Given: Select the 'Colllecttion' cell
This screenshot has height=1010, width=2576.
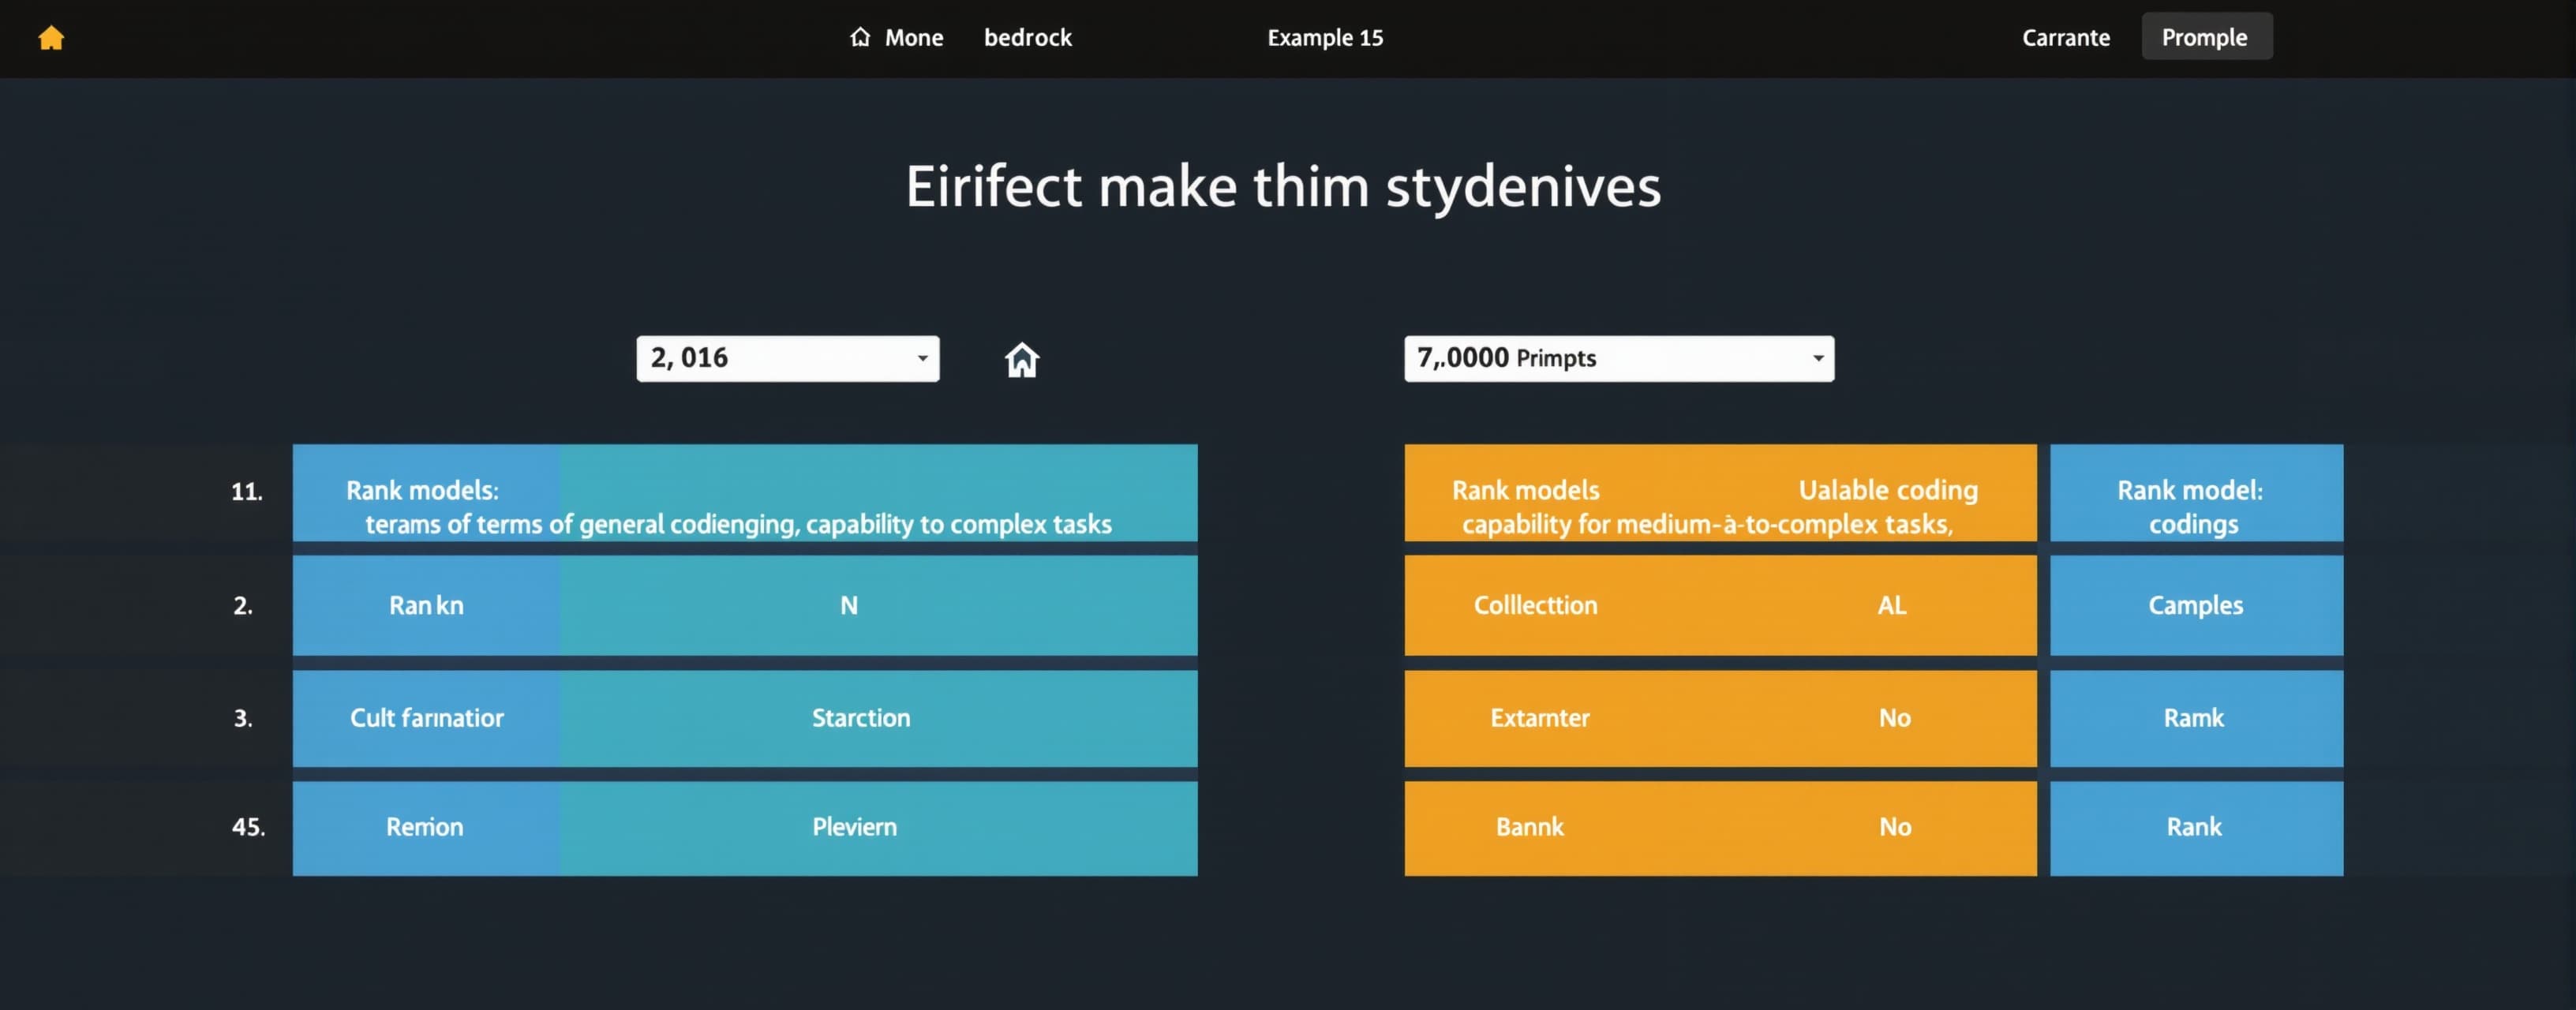Looking at the screenshot, I should 1535,605.
